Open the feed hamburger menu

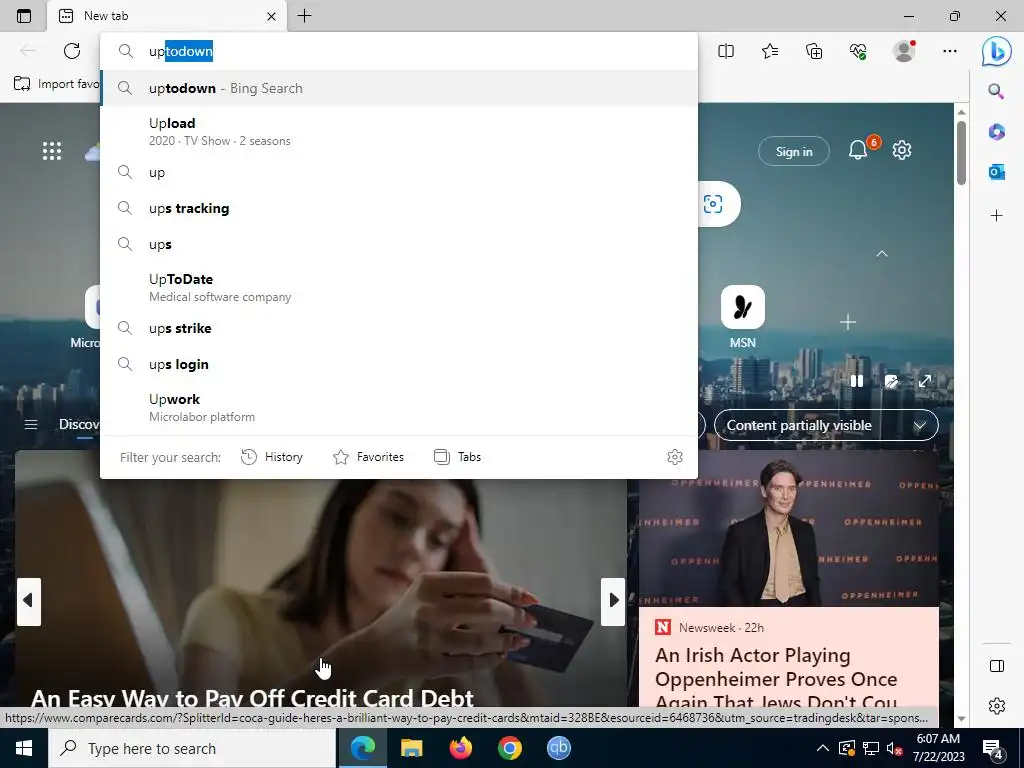[31, 425]
